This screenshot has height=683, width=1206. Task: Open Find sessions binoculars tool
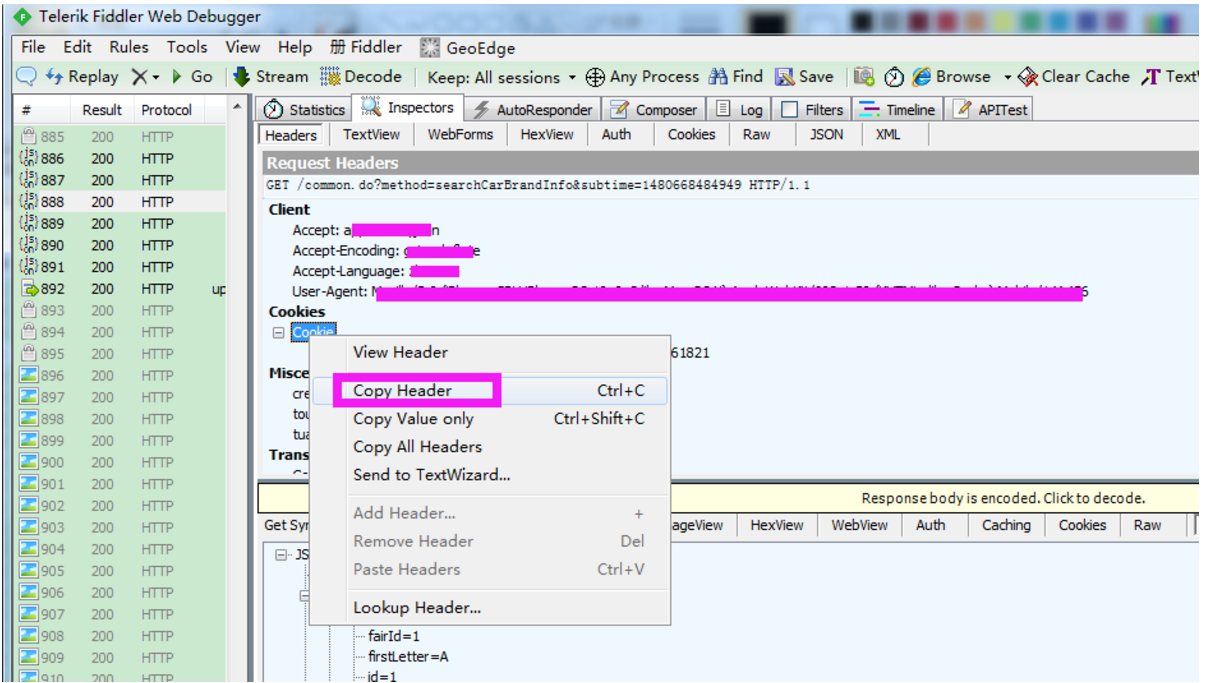736,77
